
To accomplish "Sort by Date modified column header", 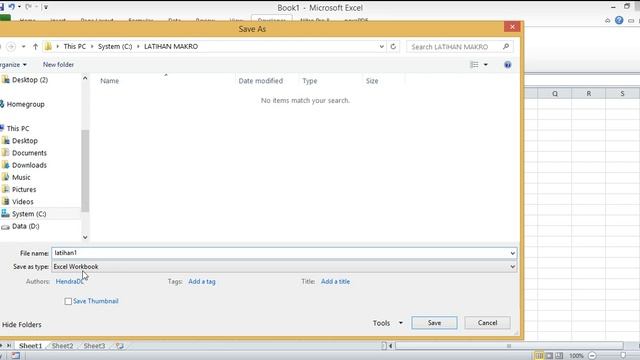I will (x=260, y=81).
